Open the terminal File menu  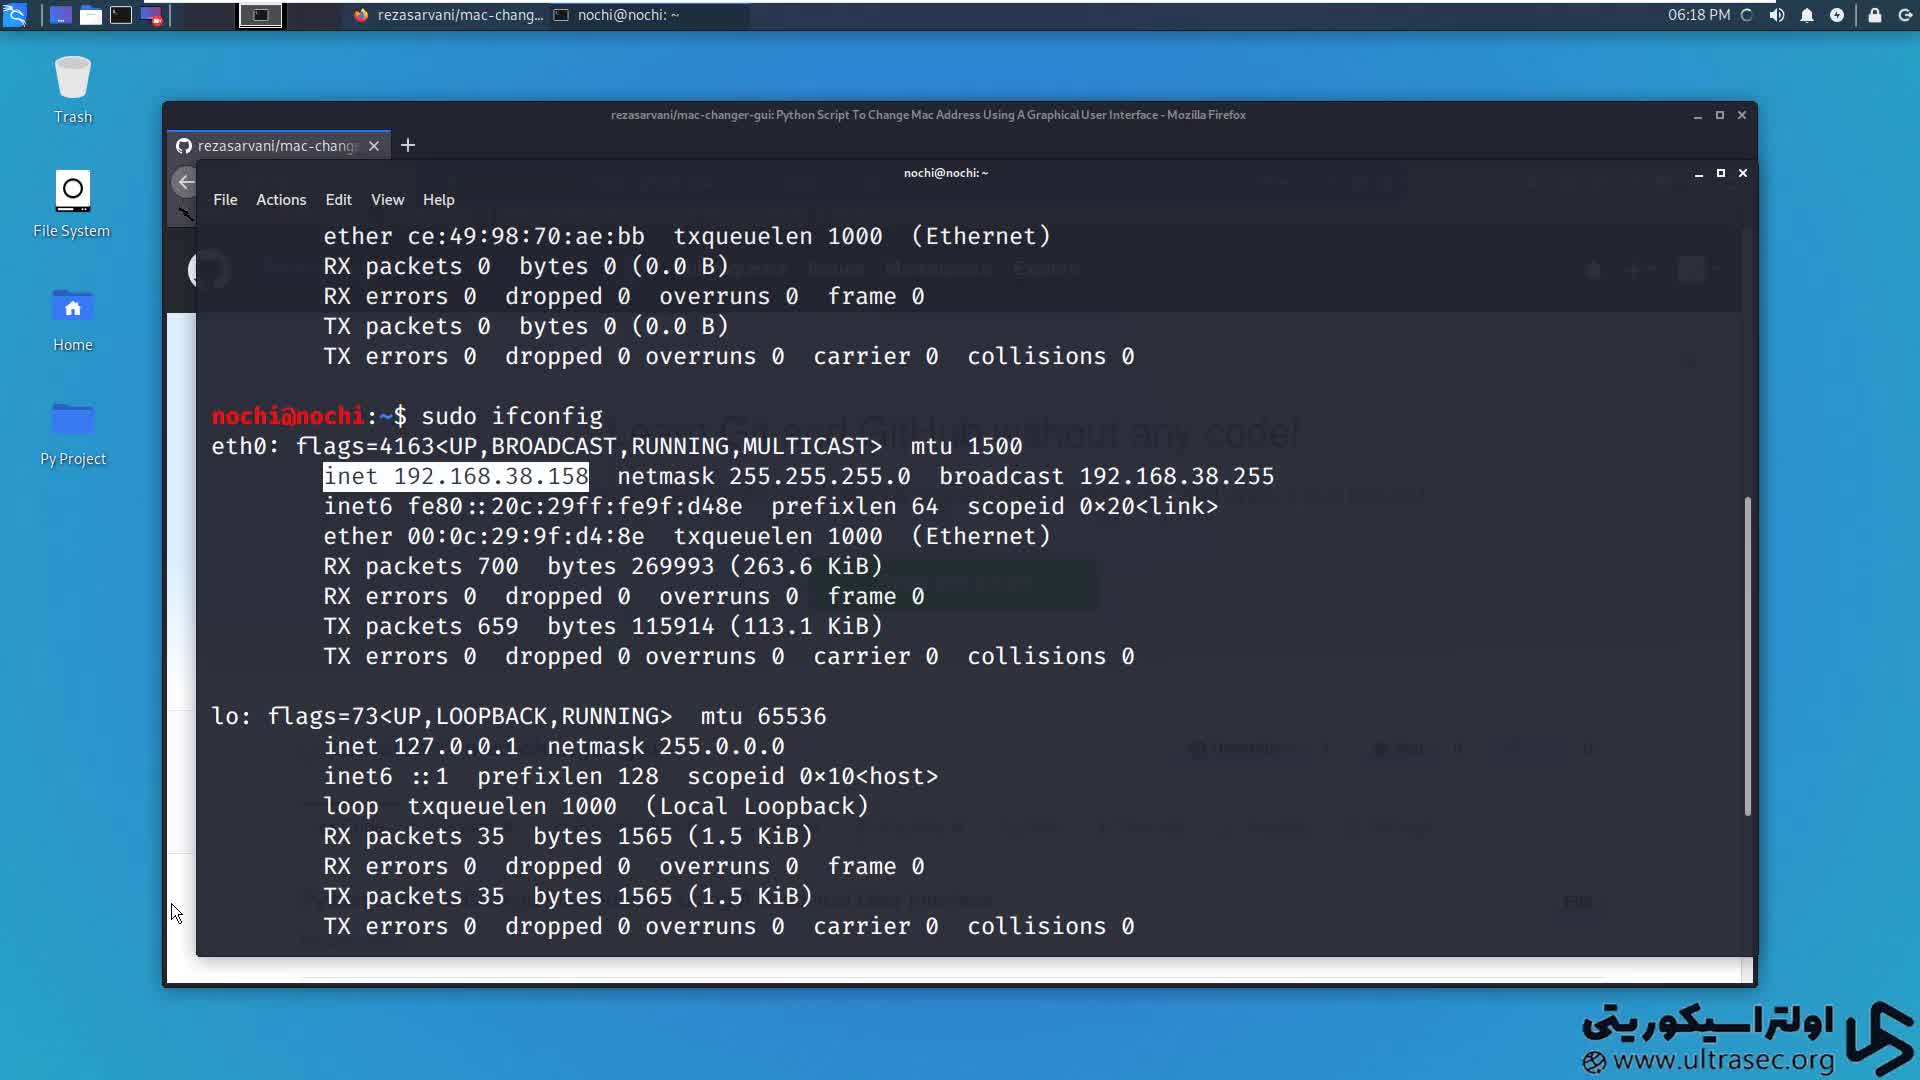pyautogui.click(x=225, y=200)
